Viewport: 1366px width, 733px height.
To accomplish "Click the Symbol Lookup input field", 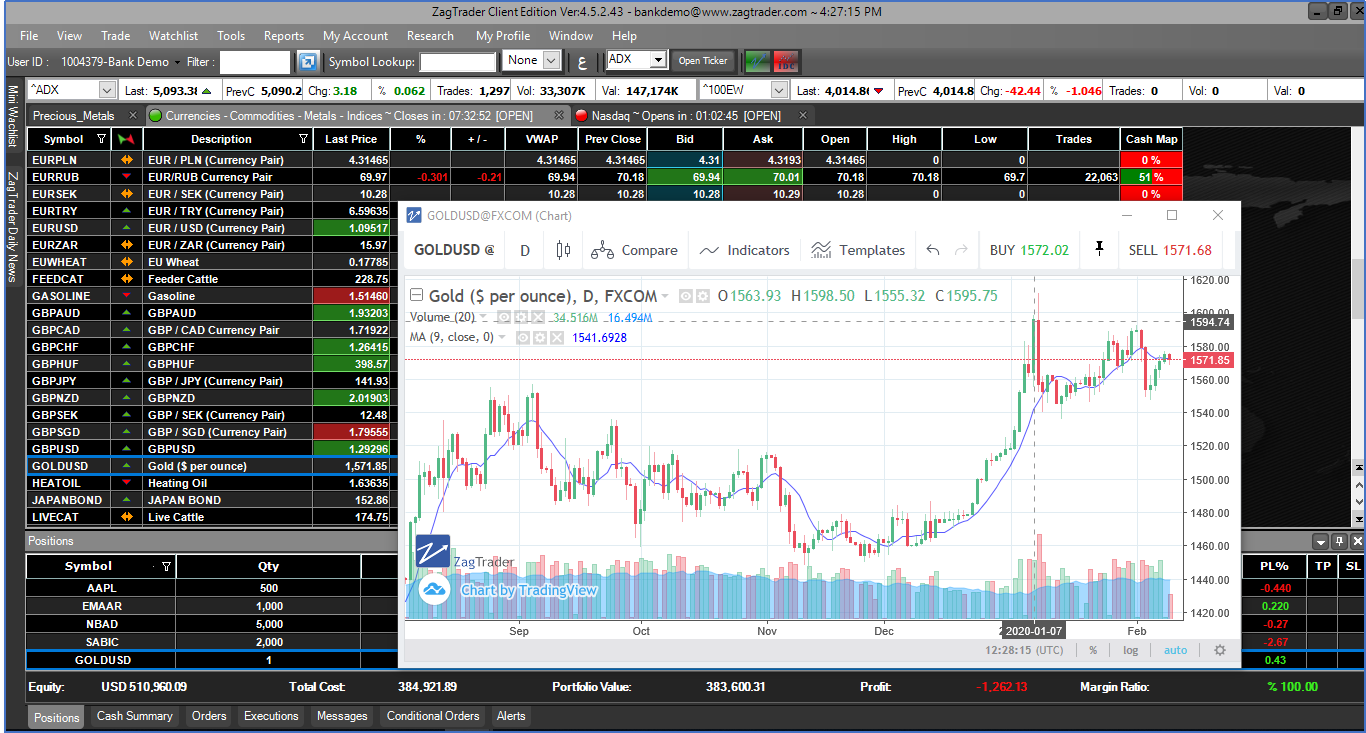I will [458, 62].
